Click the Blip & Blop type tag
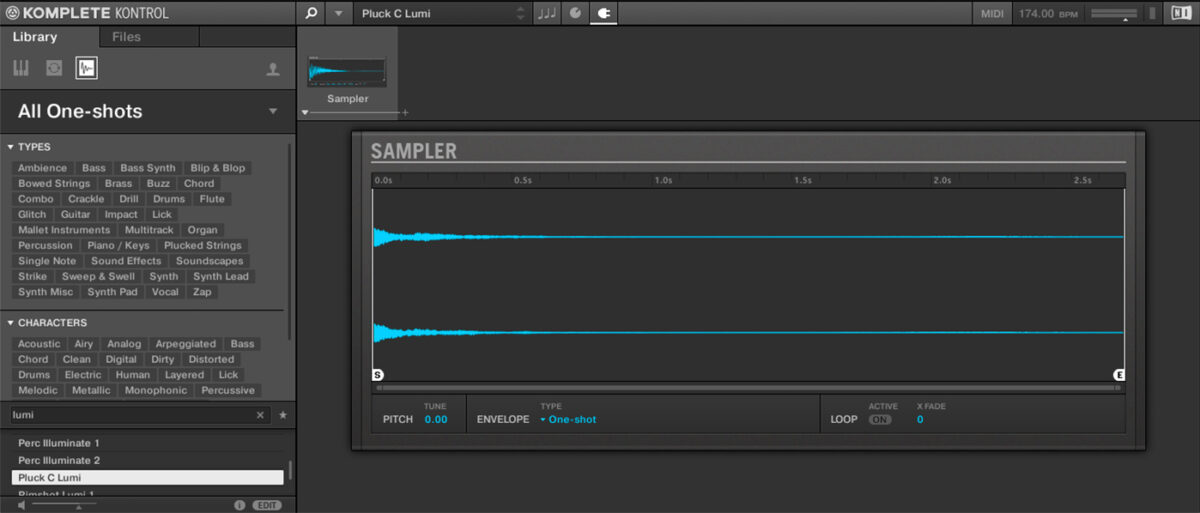Viewport: 1200px width, 513px height. pyautogui.click(x=218, y=168)
